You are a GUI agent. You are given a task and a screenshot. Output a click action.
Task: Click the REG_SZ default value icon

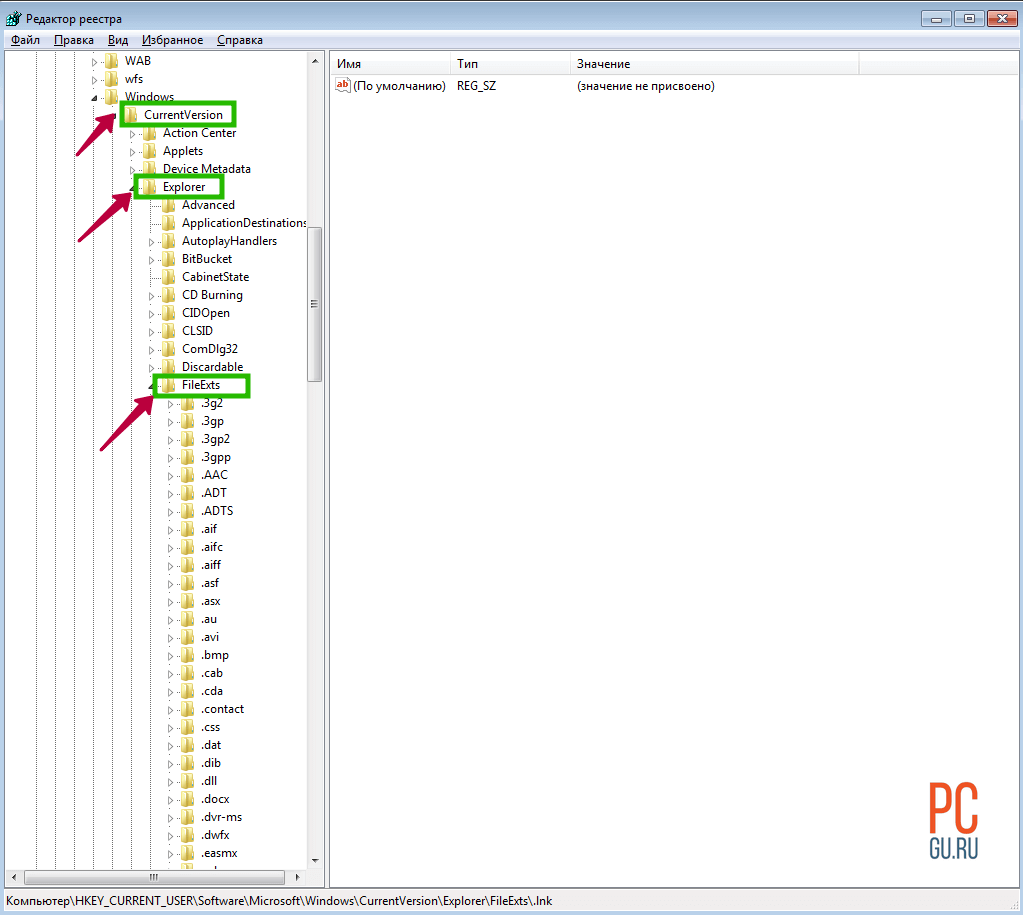pyautogui.click(x=343, y=86)
